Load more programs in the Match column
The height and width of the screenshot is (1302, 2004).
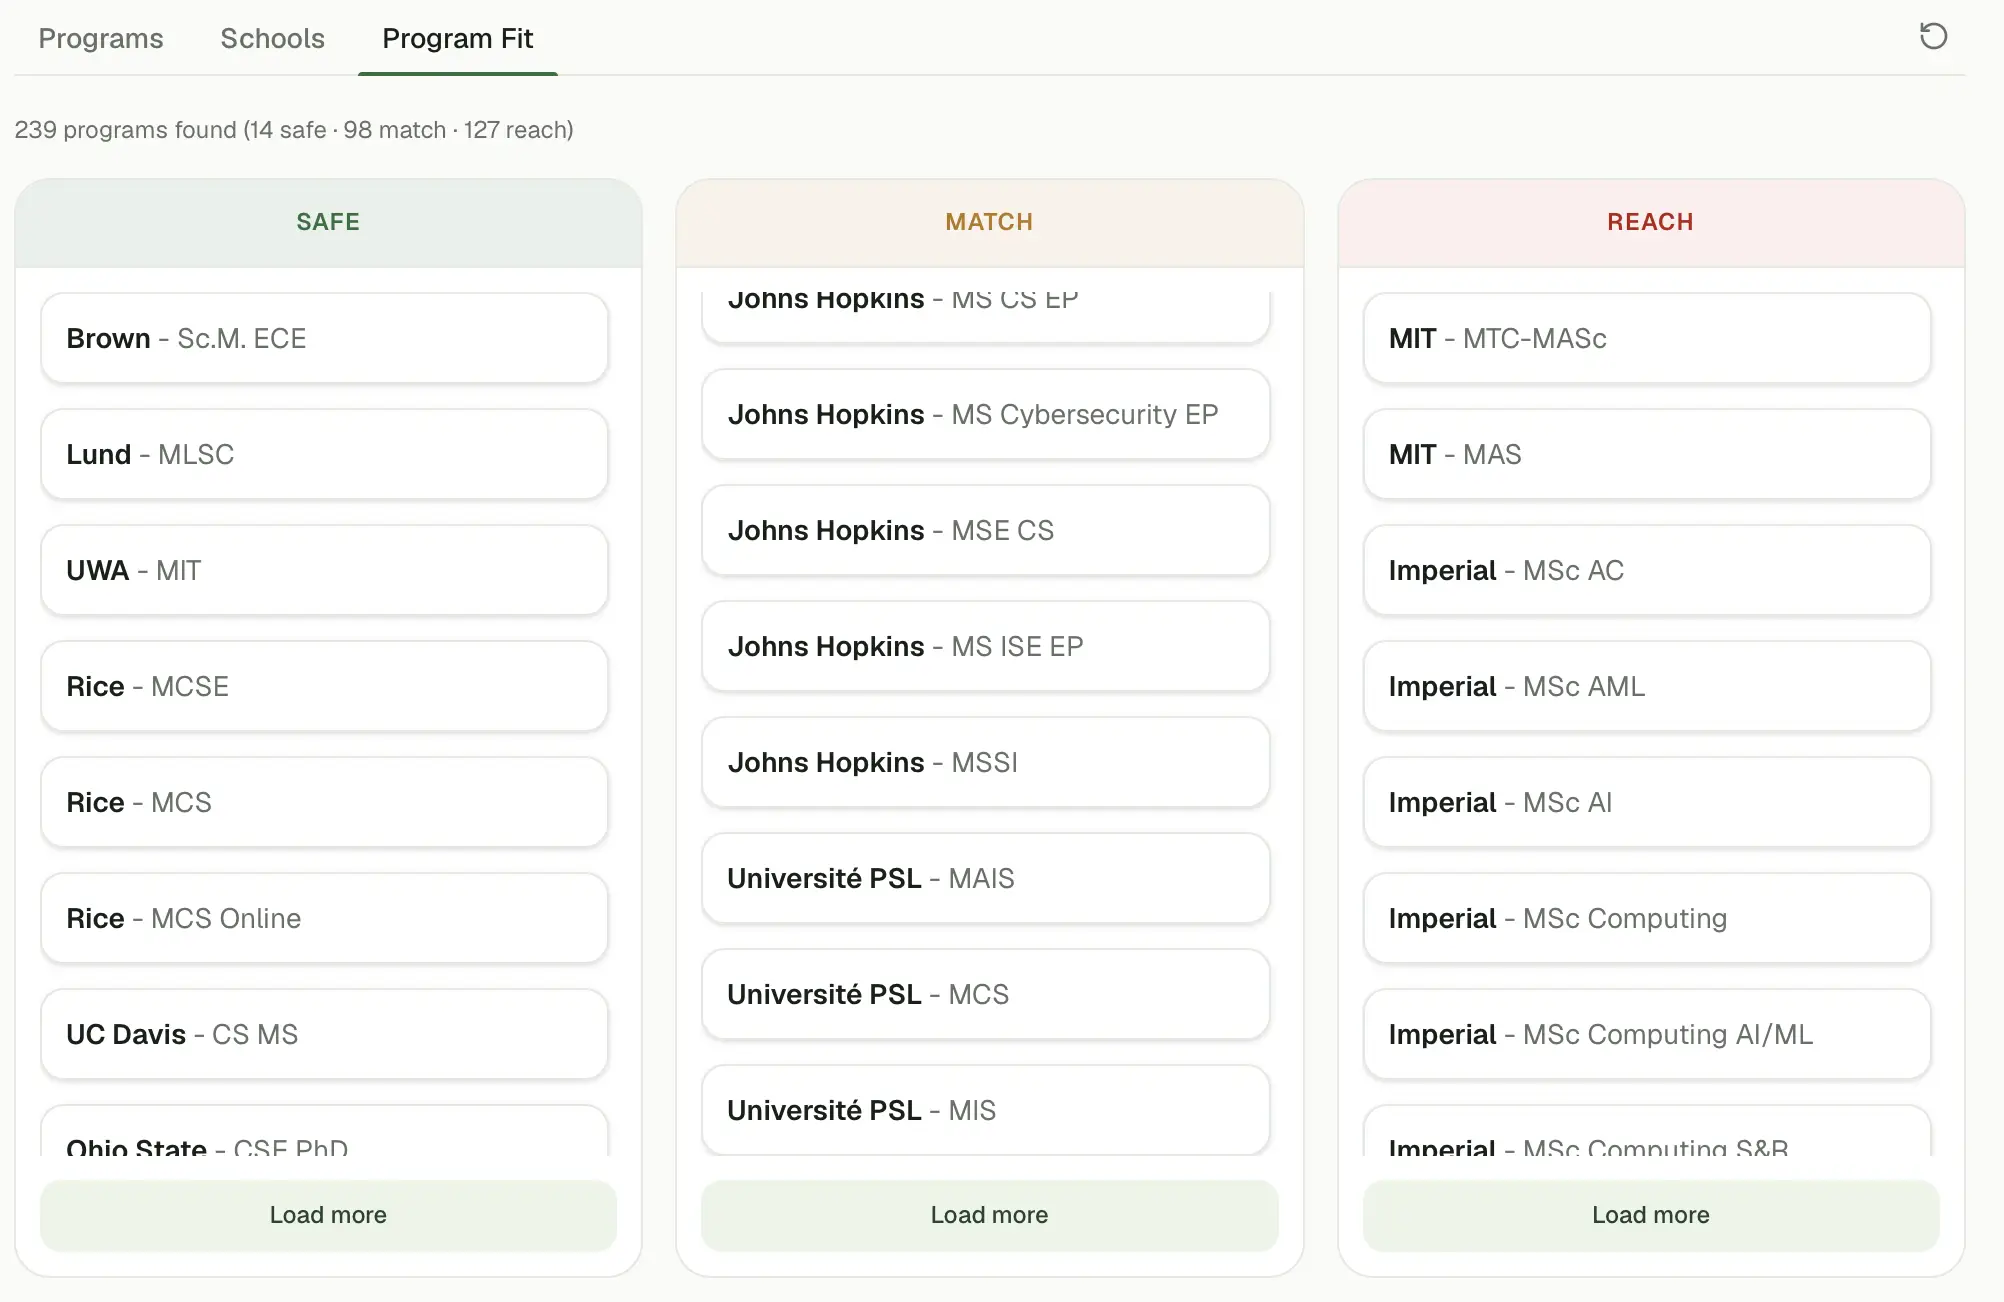coord(989,1215)
